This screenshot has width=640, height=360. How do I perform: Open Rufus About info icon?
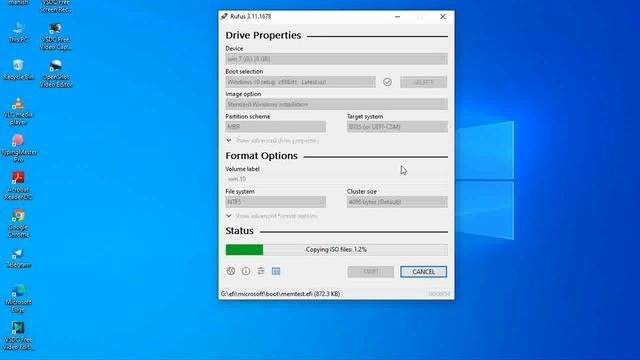point(246,271)
